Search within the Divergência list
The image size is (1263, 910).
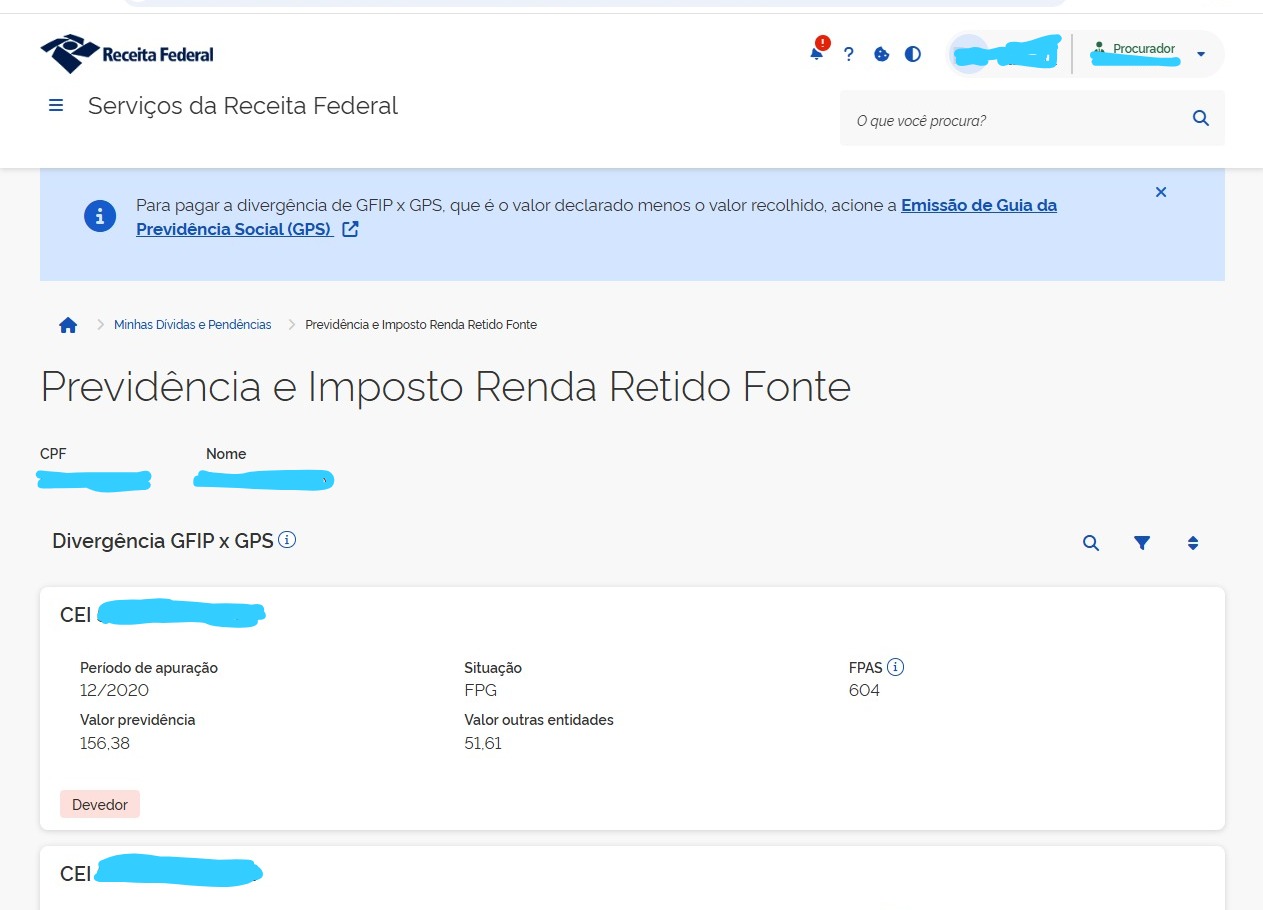coord(1091,543)
